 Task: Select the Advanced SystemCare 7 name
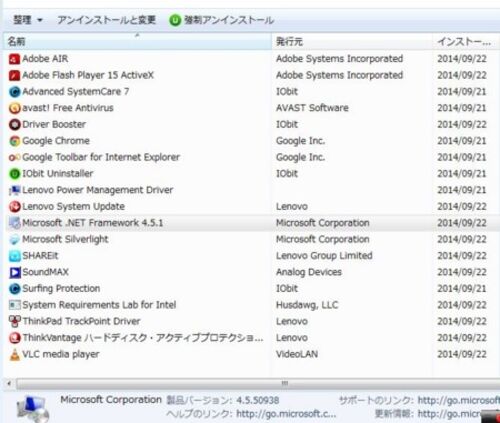click(76, 92)
